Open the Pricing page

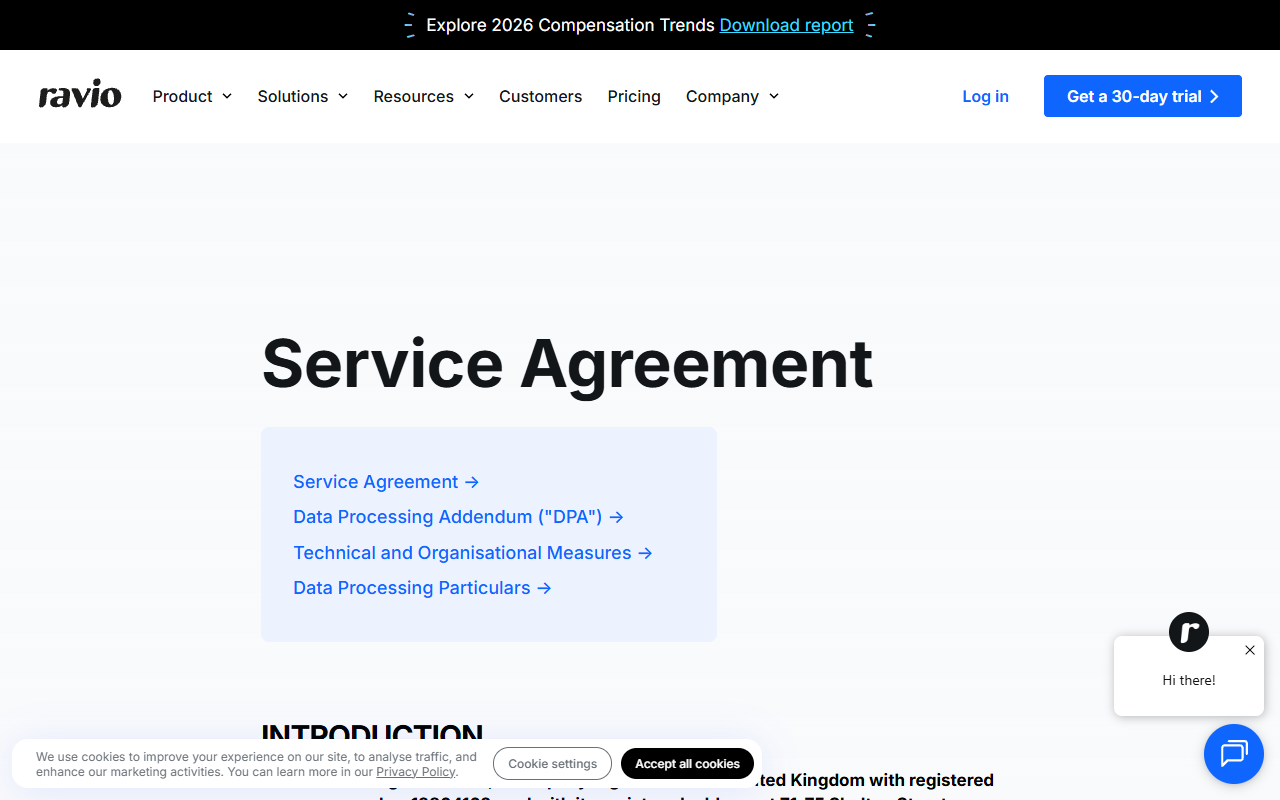tap(634, 96)
